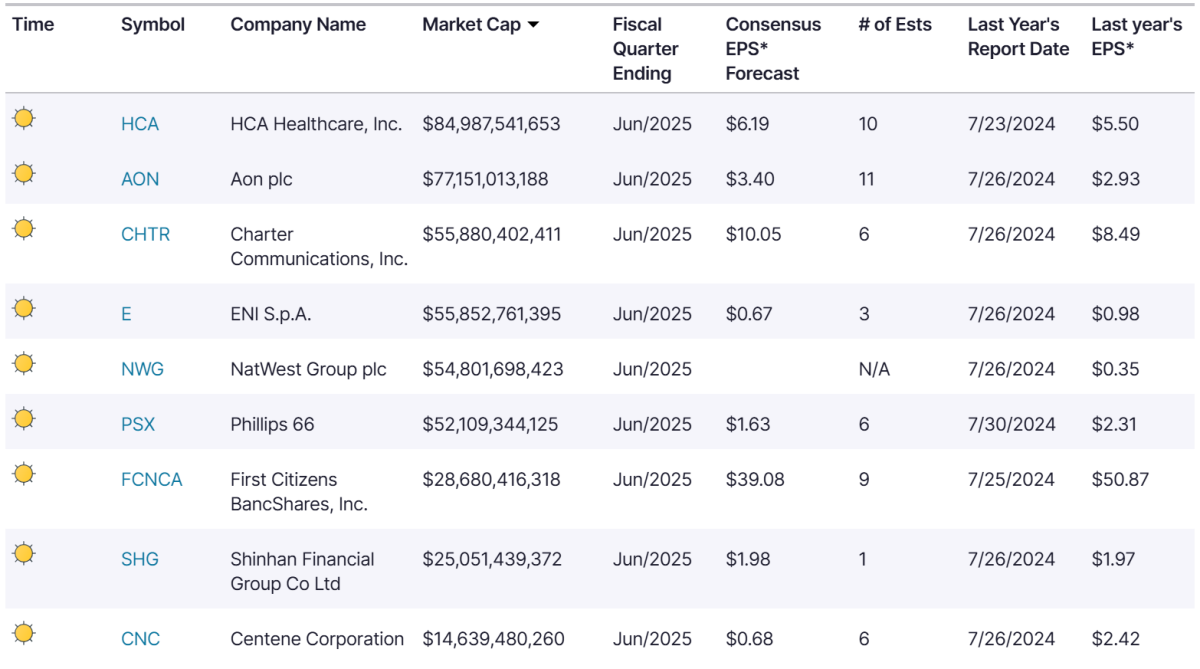Image resolution: width=1200 pixels, height=669 pixels.
Task: Click the Time column header
Action: (x=33, y=25)
